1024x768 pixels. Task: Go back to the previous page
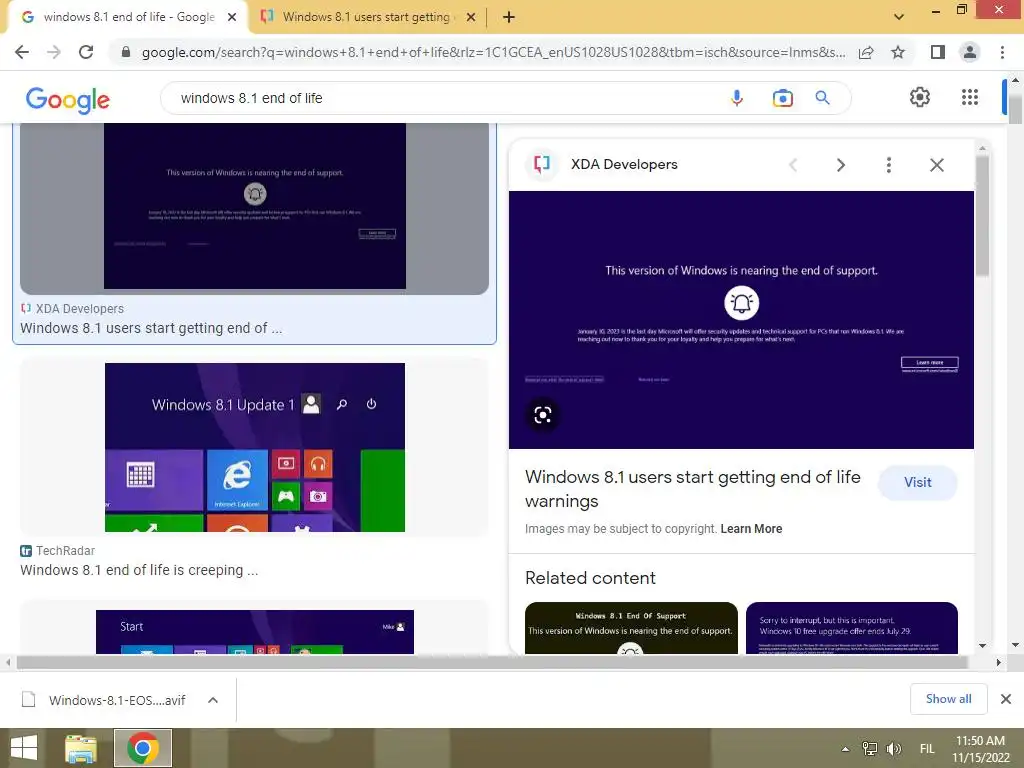(x=22, y=52)
